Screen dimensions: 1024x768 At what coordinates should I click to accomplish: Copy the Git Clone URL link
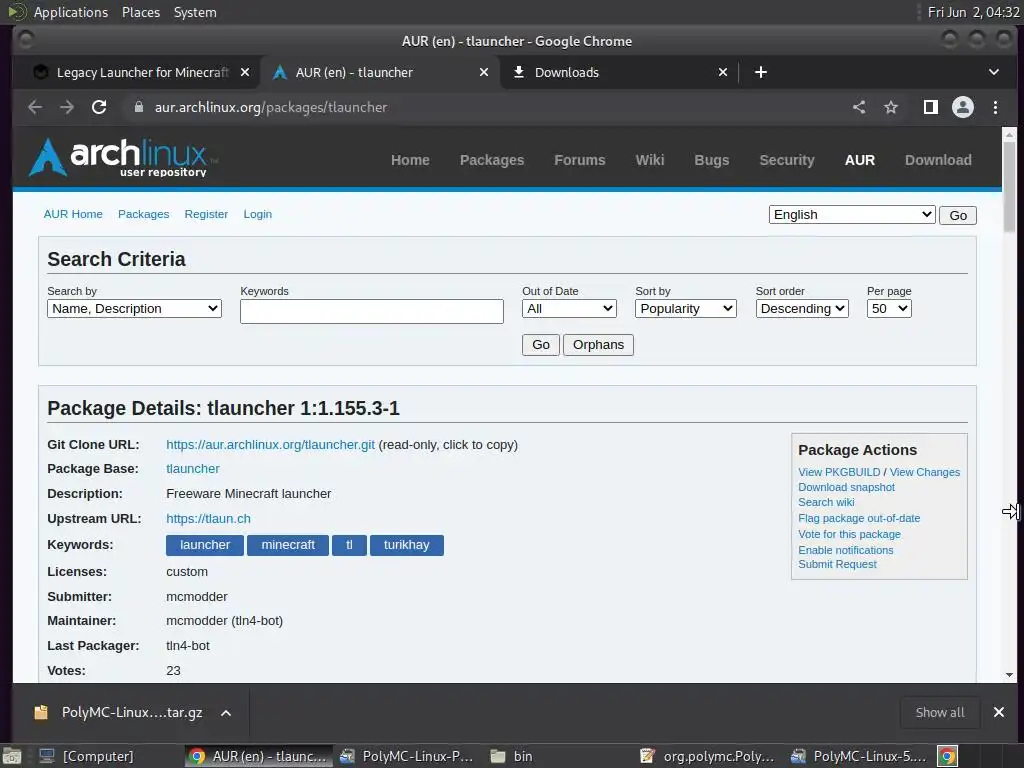(x=270, y=445)
